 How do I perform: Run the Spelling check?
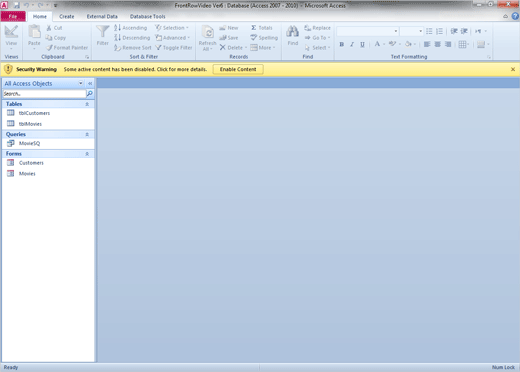[x=264, y=38]
